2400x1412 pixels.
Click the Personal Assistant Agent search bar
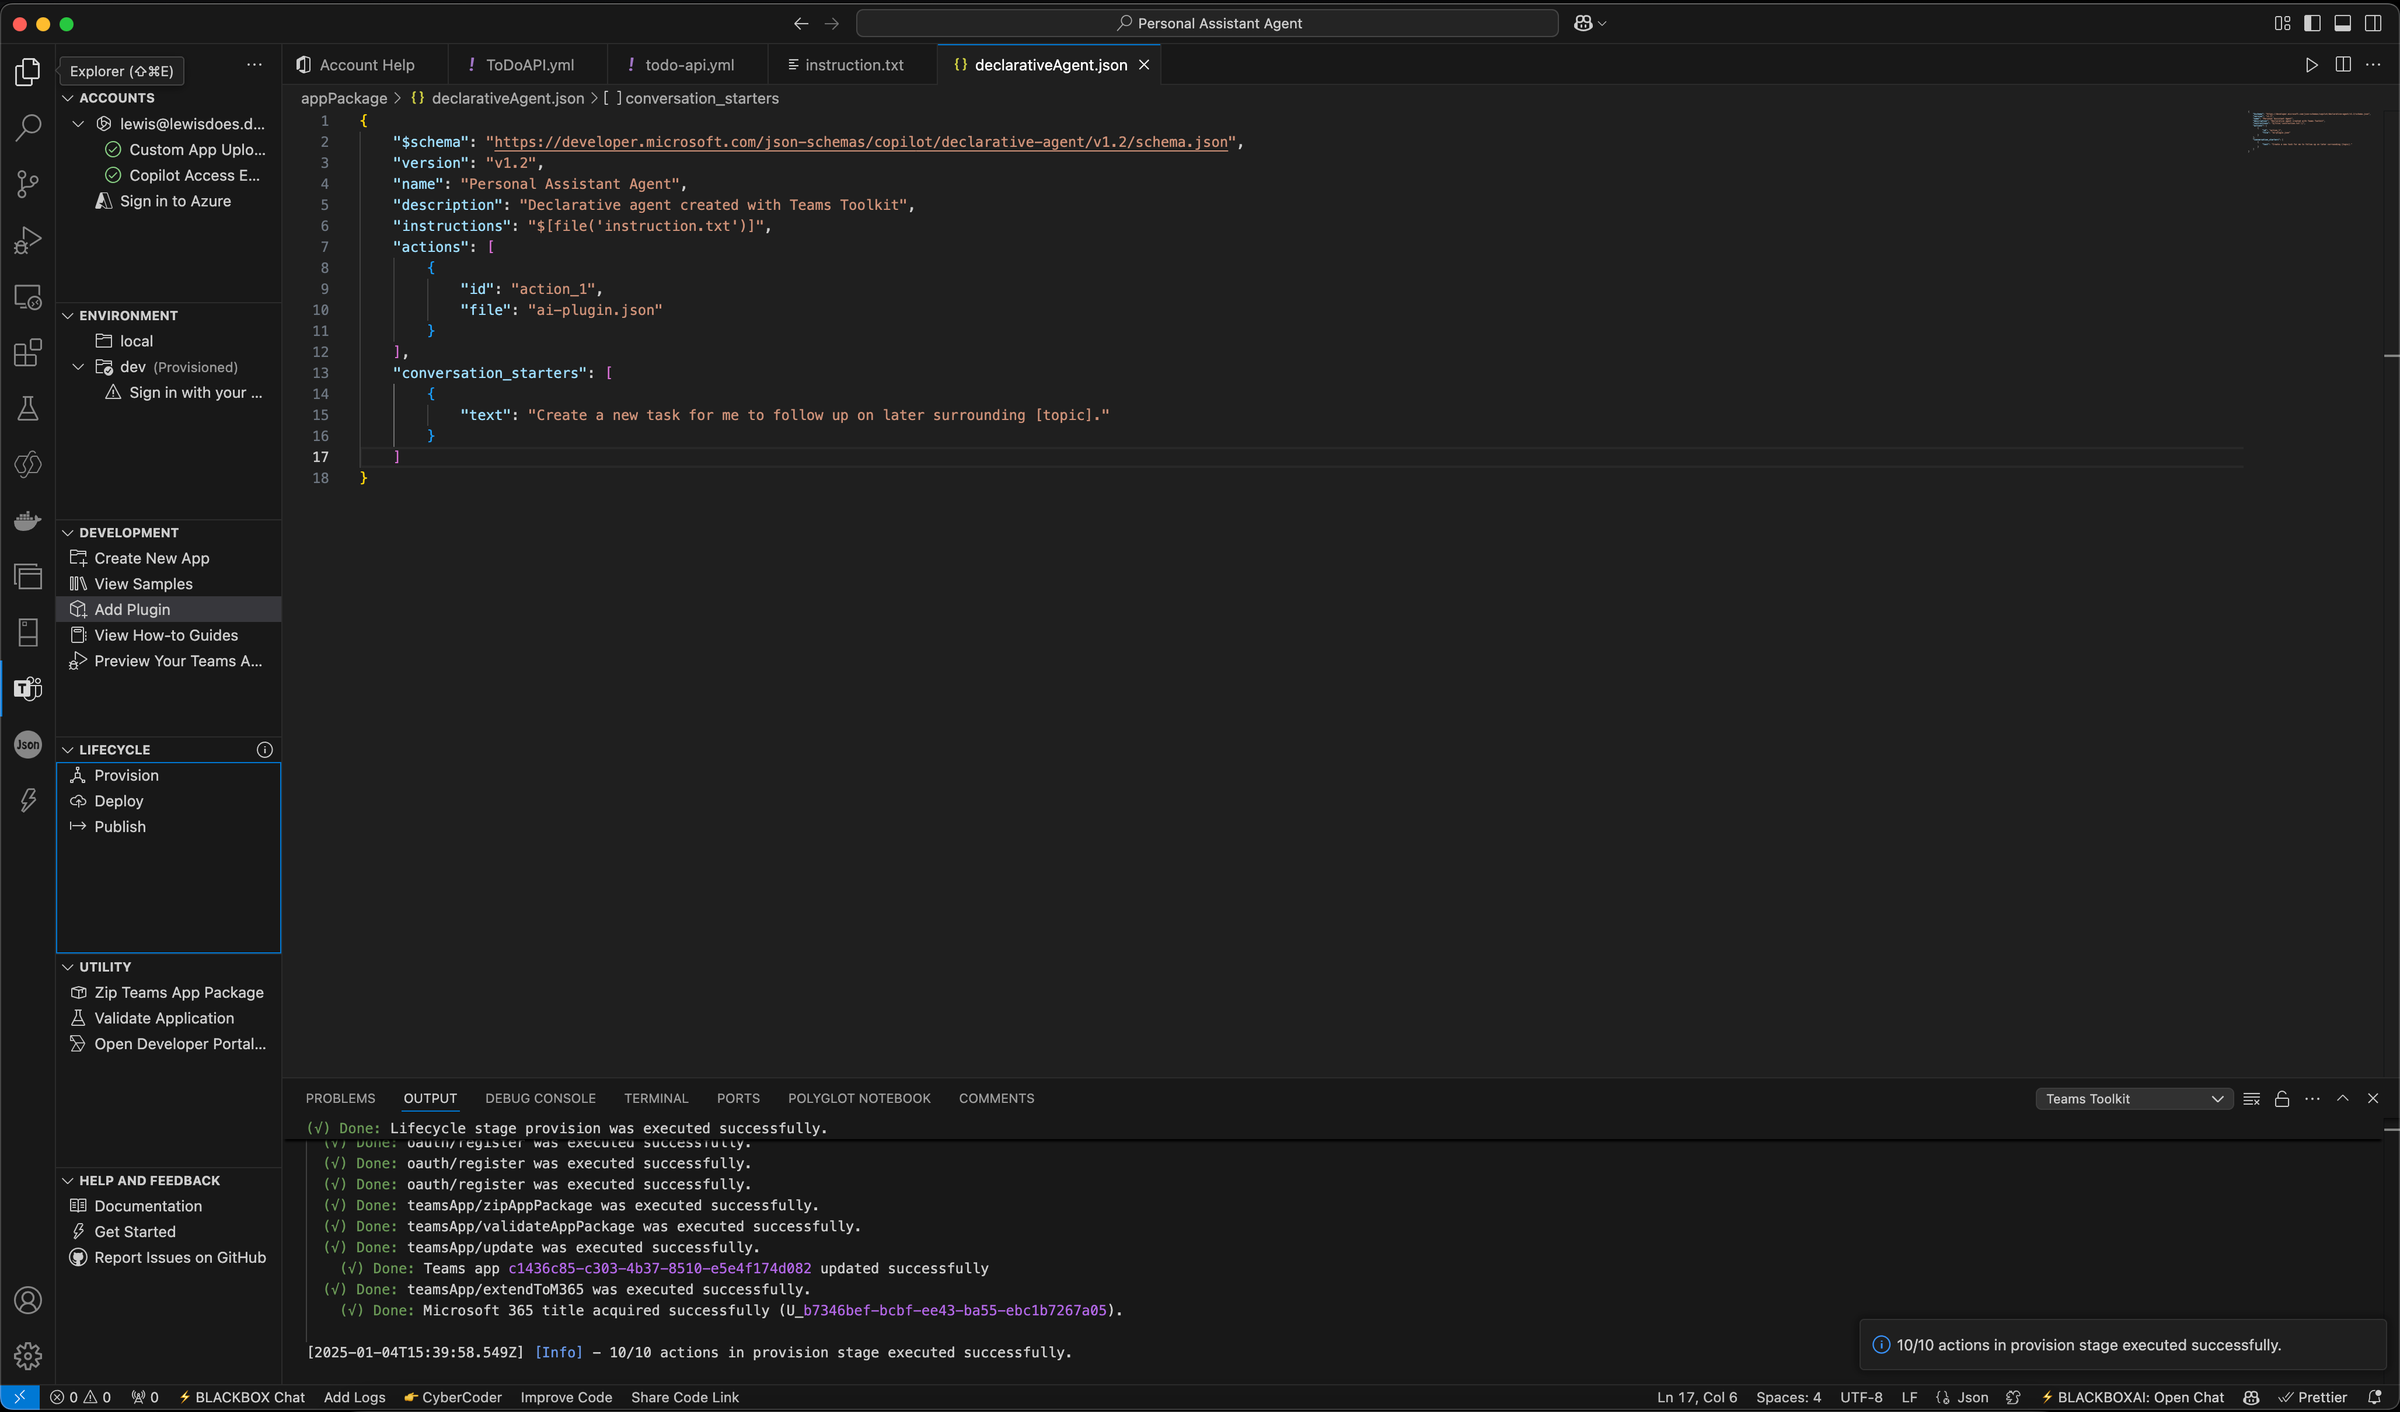tap(1206, 22)
